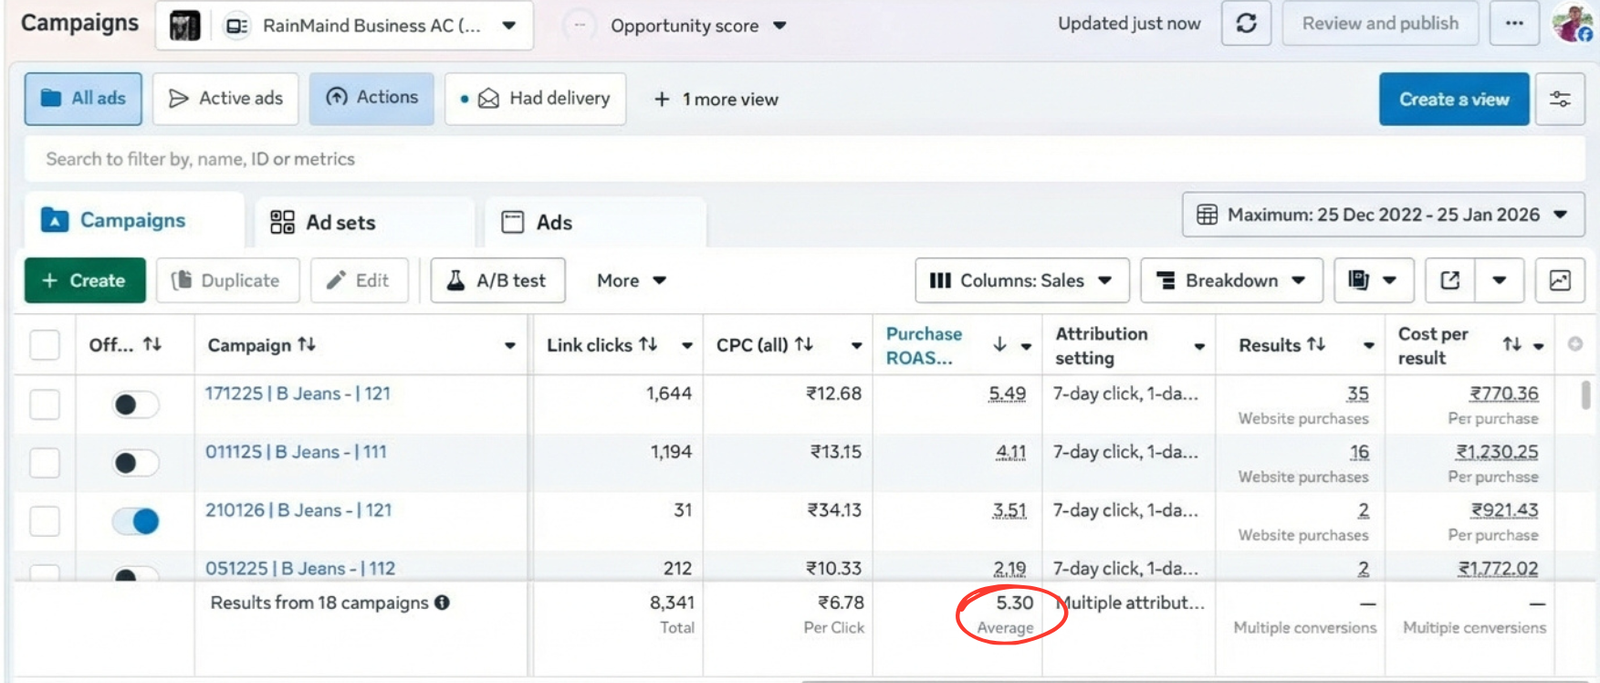Open campaign 210126 | B Jeans - | 121

(298, 510)
